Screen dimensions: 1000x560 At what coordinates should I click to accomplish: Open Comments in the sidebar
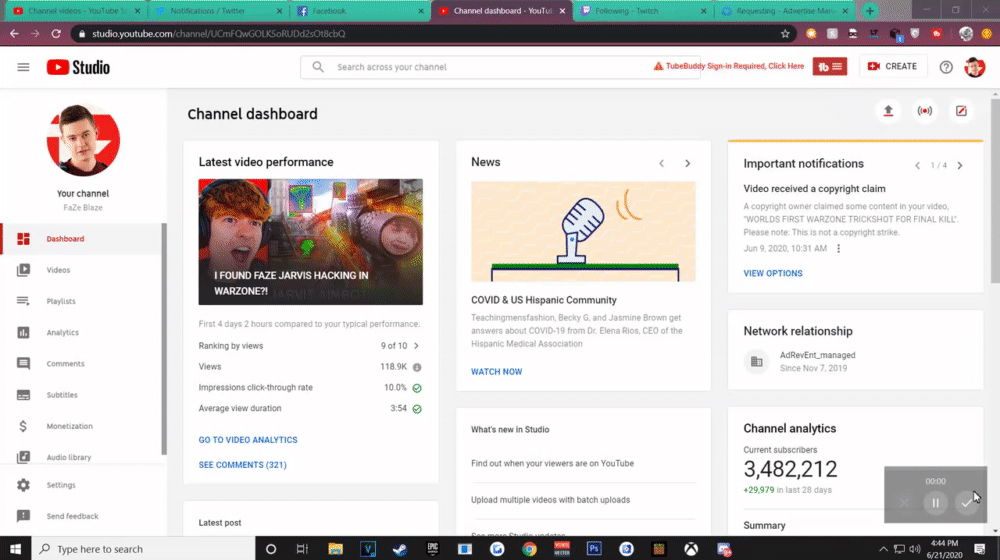(x=81, y=364)
